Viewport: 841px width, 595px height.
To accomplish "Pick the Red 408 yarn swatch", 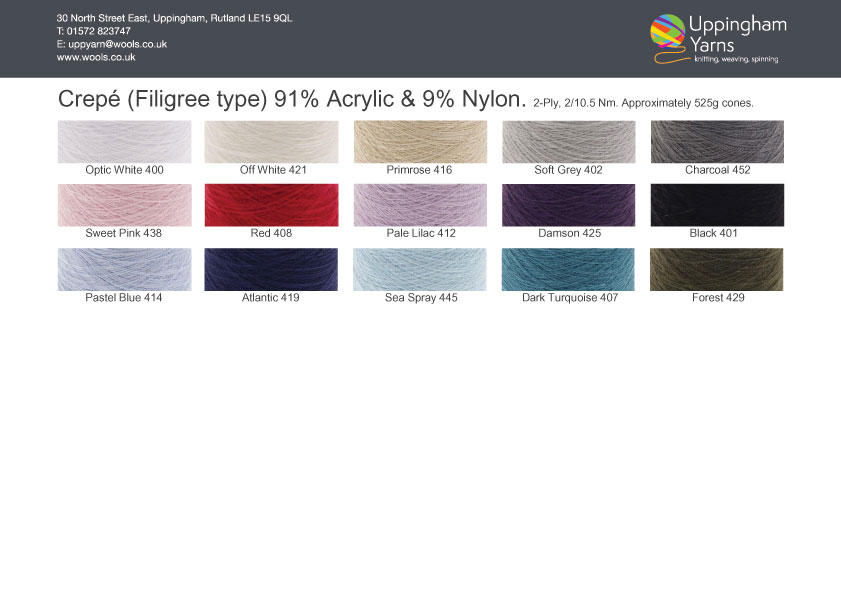I will [271, 205].
